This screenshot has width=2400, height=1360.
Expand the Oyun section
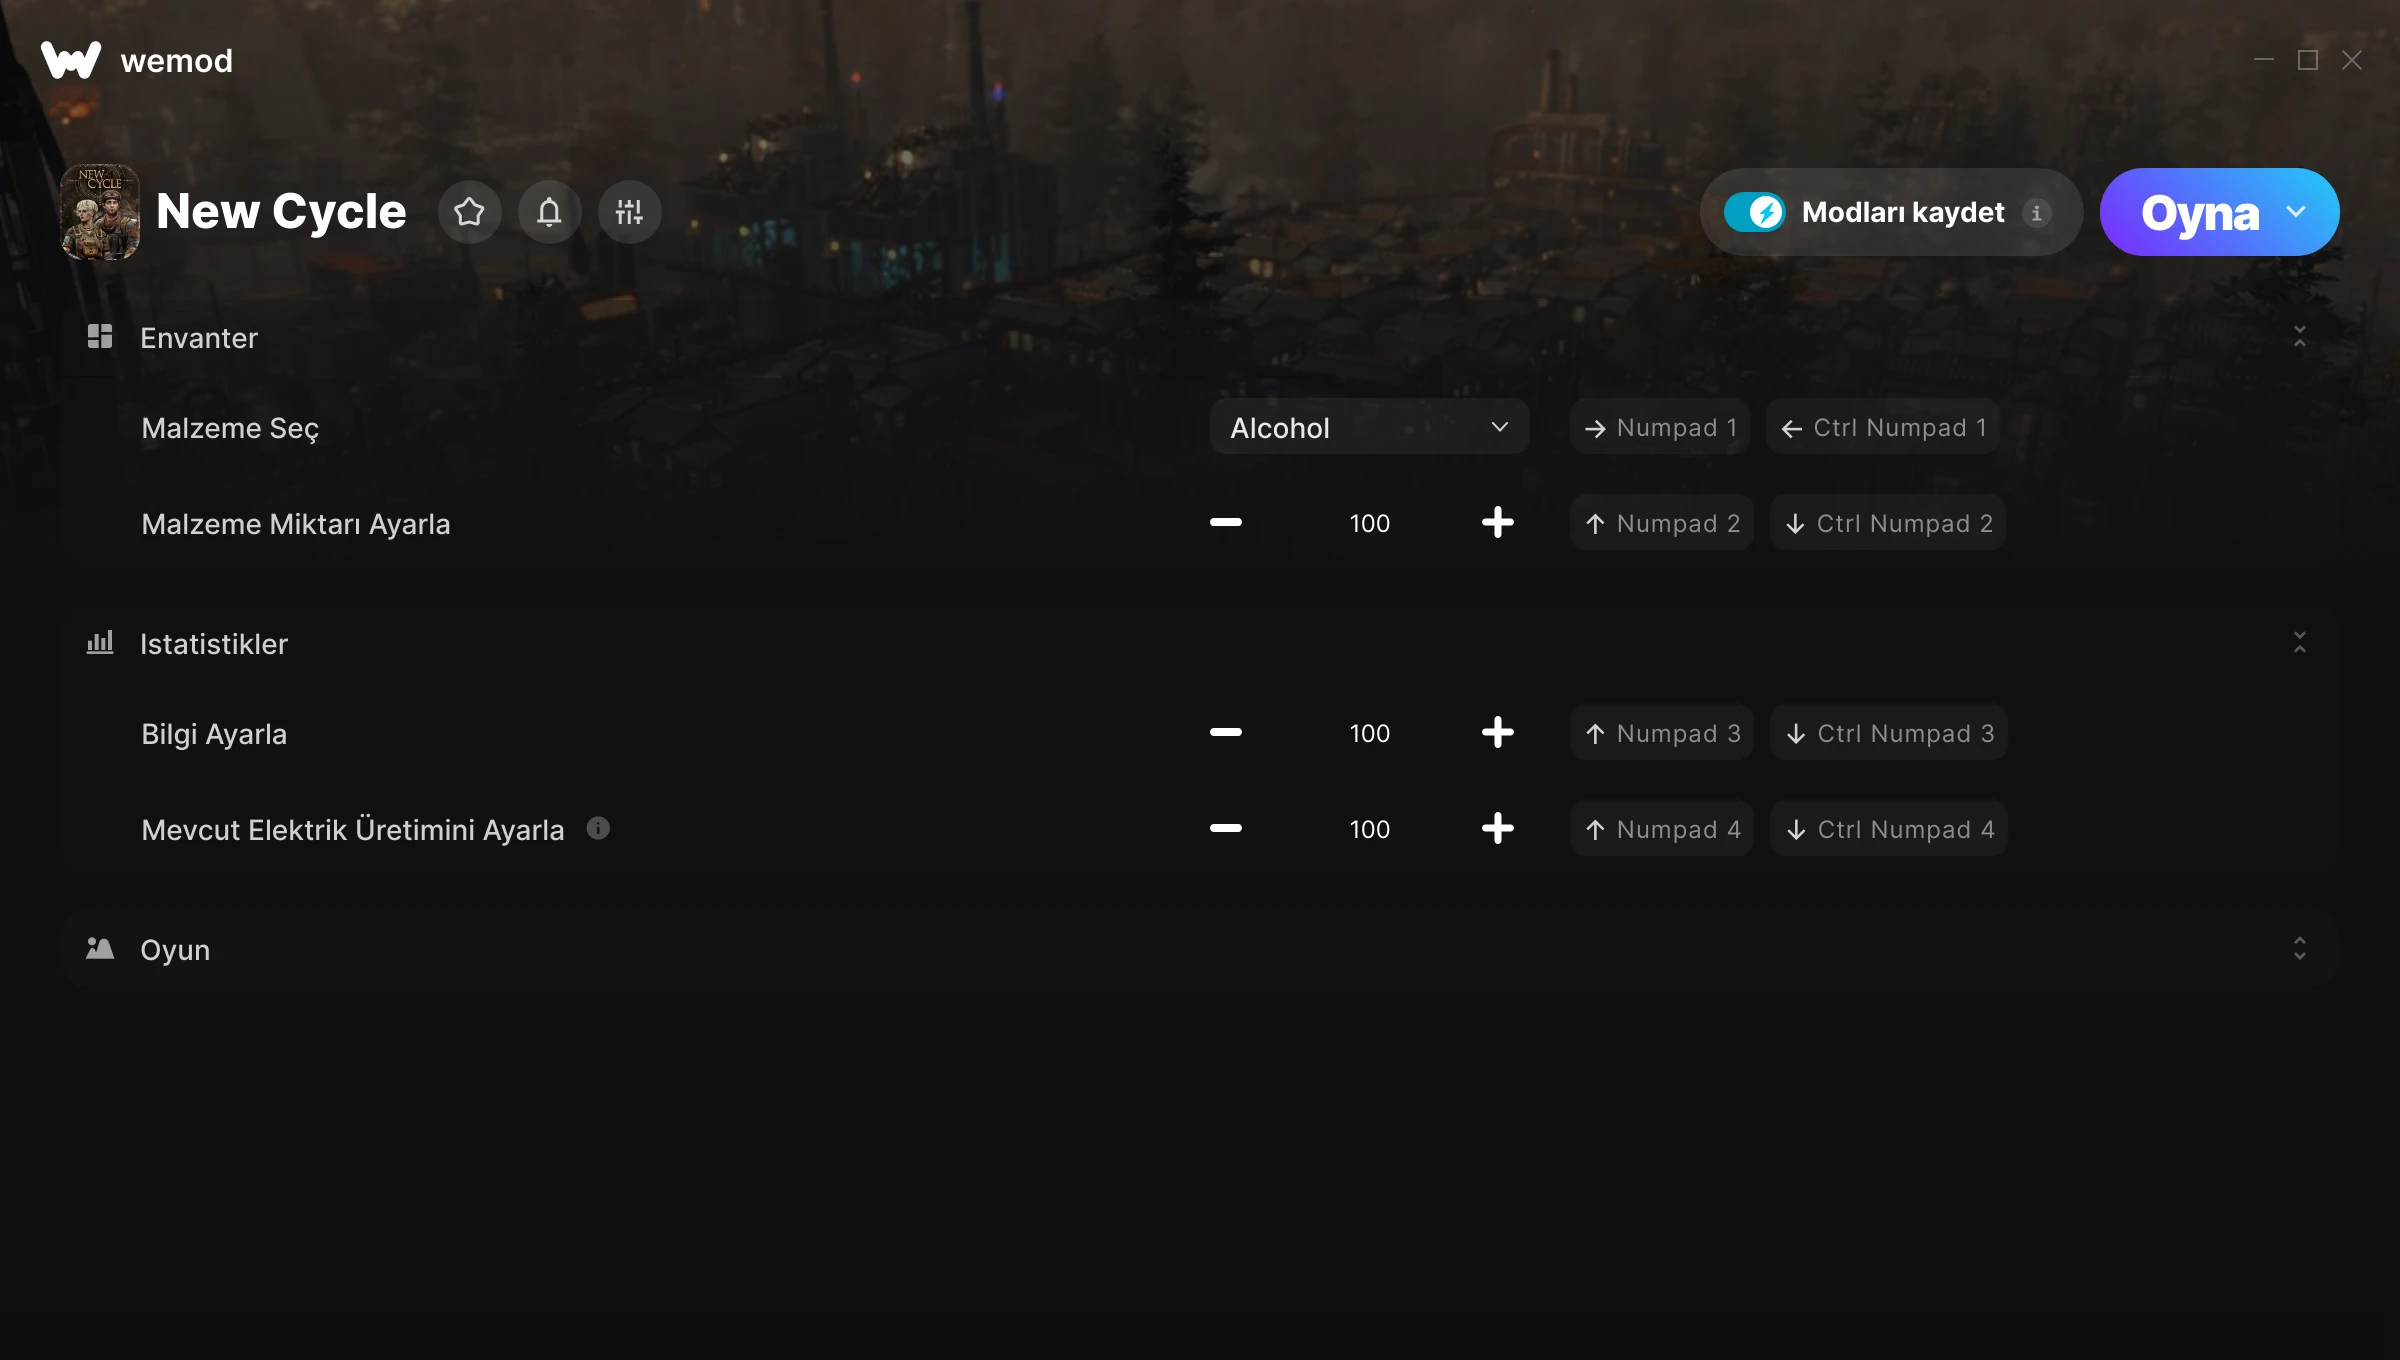(2300, 949)
